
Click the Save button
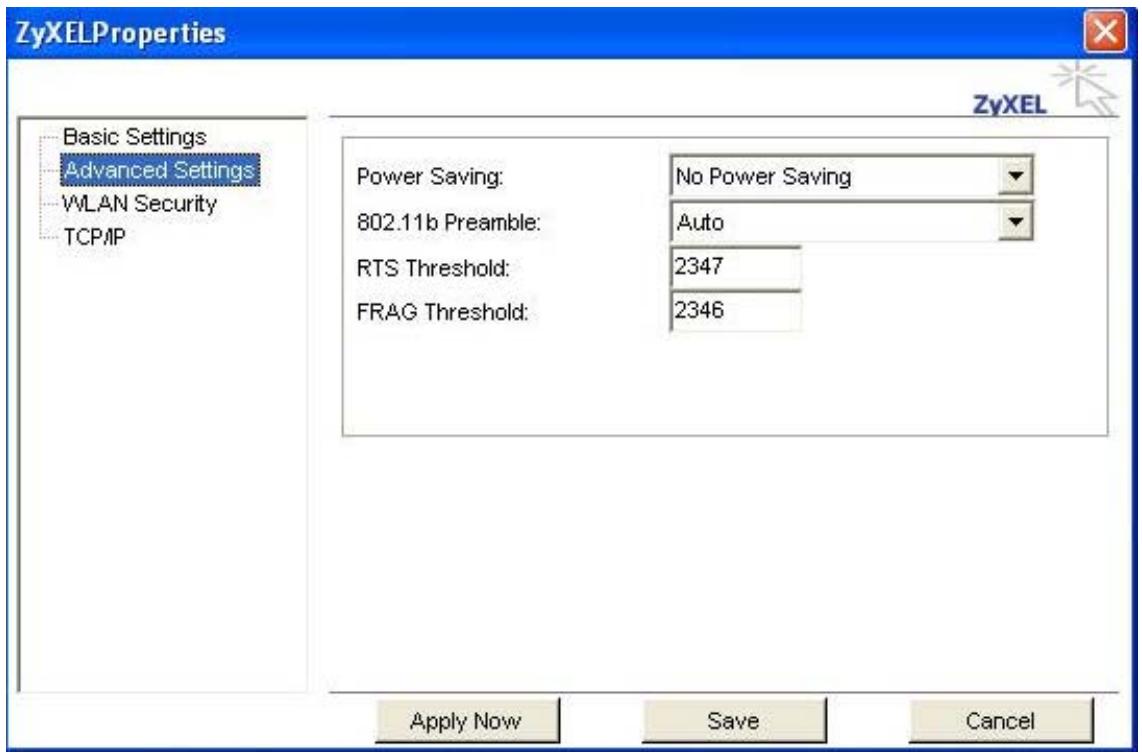coord(733,720)
